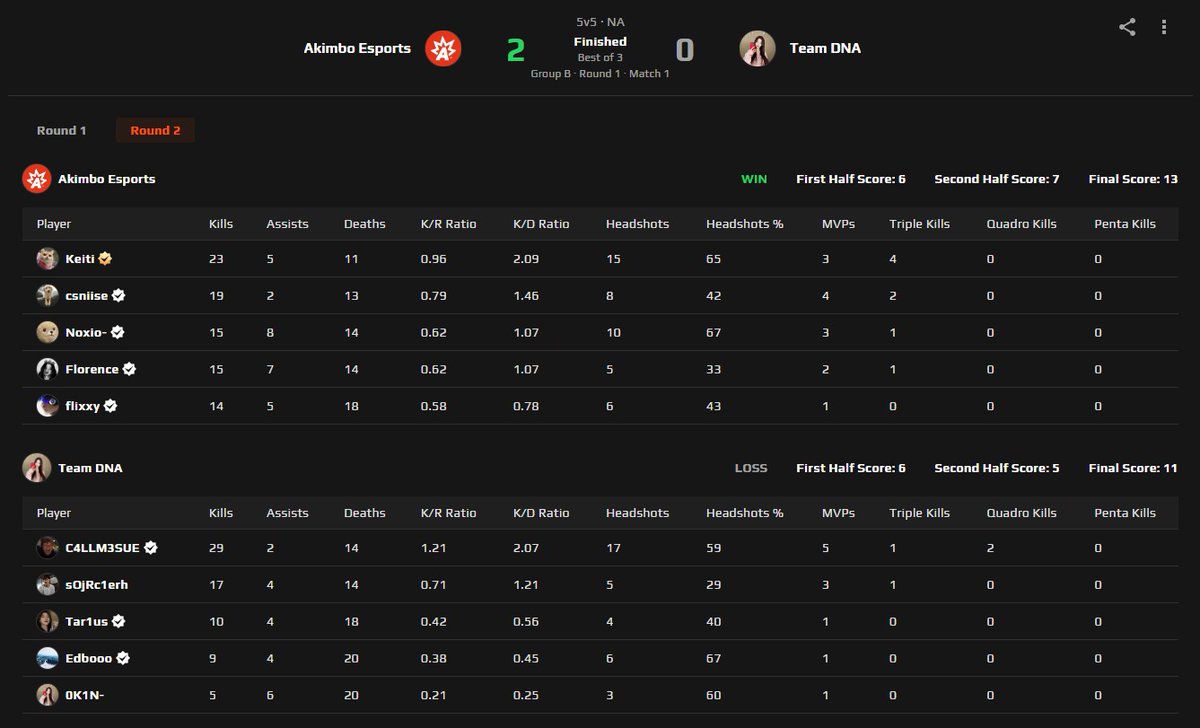Open player profile 0K1N-

point(84,695)
